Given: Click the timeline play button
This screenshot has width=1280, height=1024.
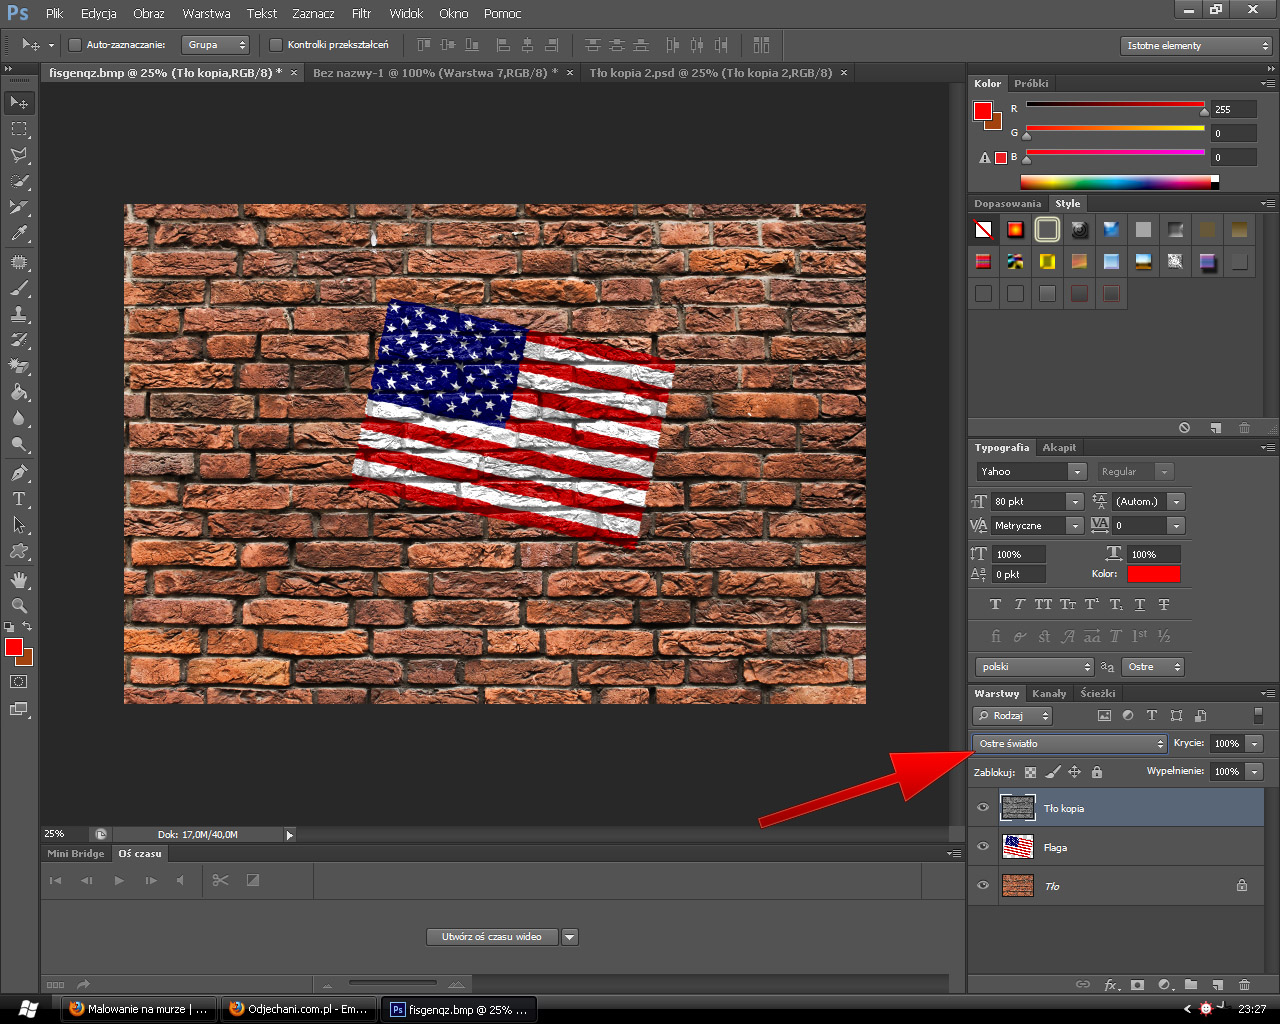Looking at the screenshot, I should [x=119, y=880].
